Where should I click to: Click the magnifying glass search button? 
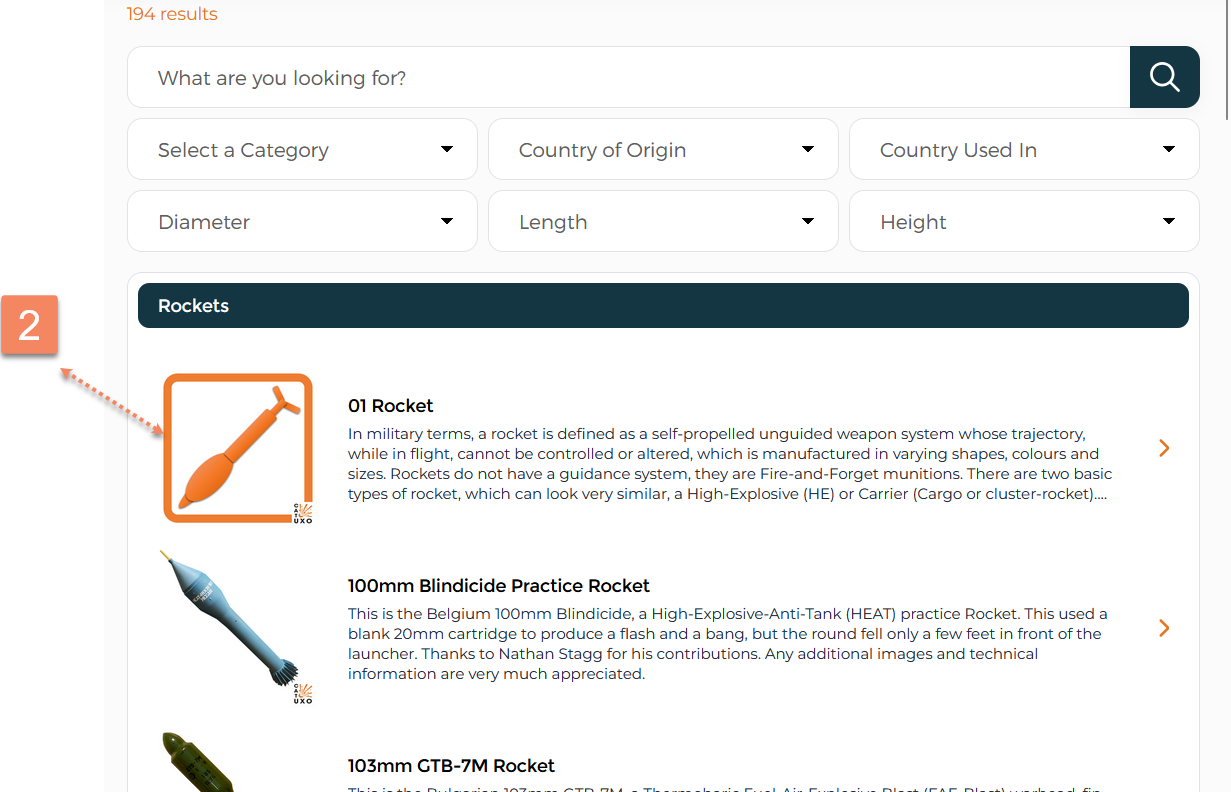click(1164, 77)
